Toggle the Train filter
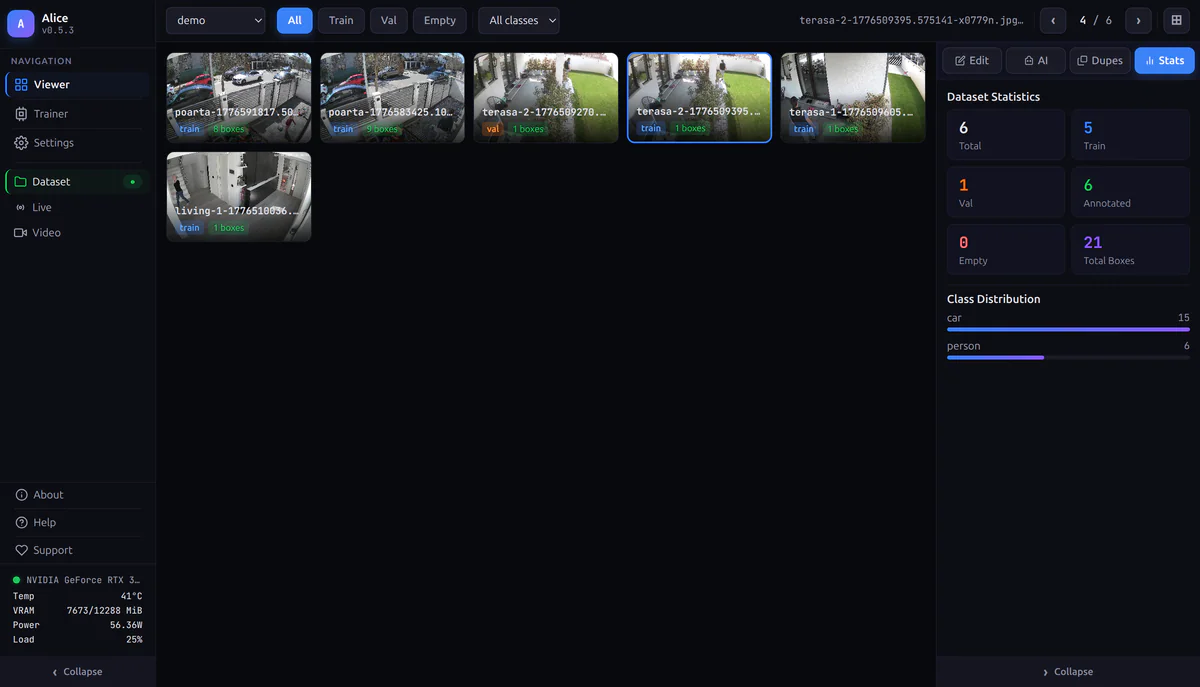Viewport: 1200px width, 687px height. 341,20
